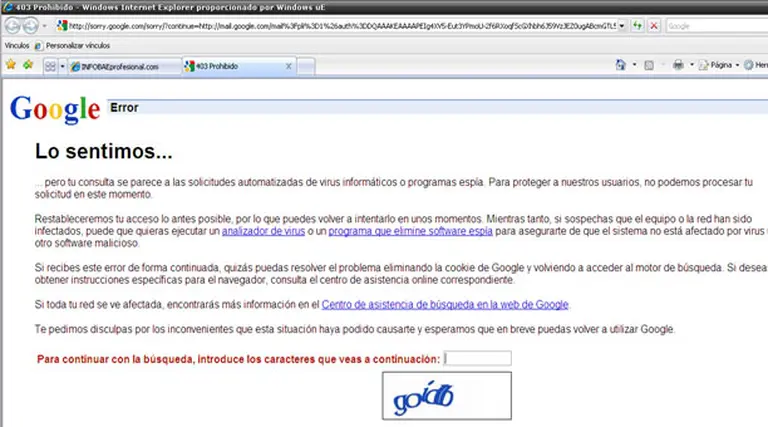Go forward with the browser Forward arrow
Image resolution: width=768 pixels, height=427 pixels.
(30, 25)
